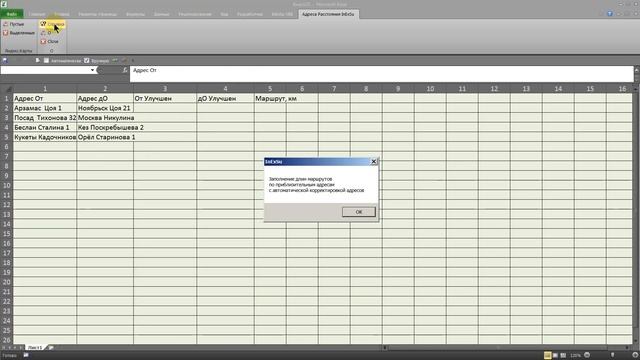Select column header 5
Viewport: 640px width, 360px height.
pos(270,89)
